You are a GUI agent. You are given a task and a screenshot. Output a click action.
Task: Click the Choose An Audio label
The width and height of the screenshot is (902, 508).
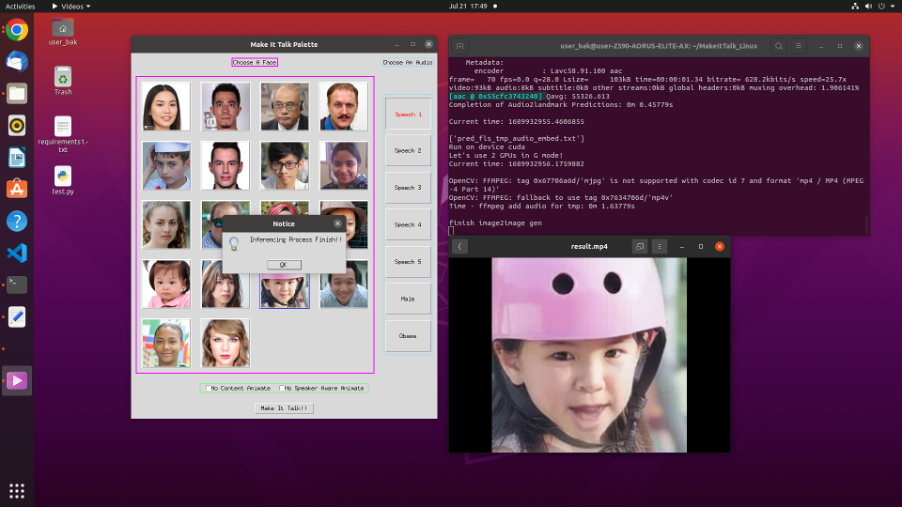407,62
